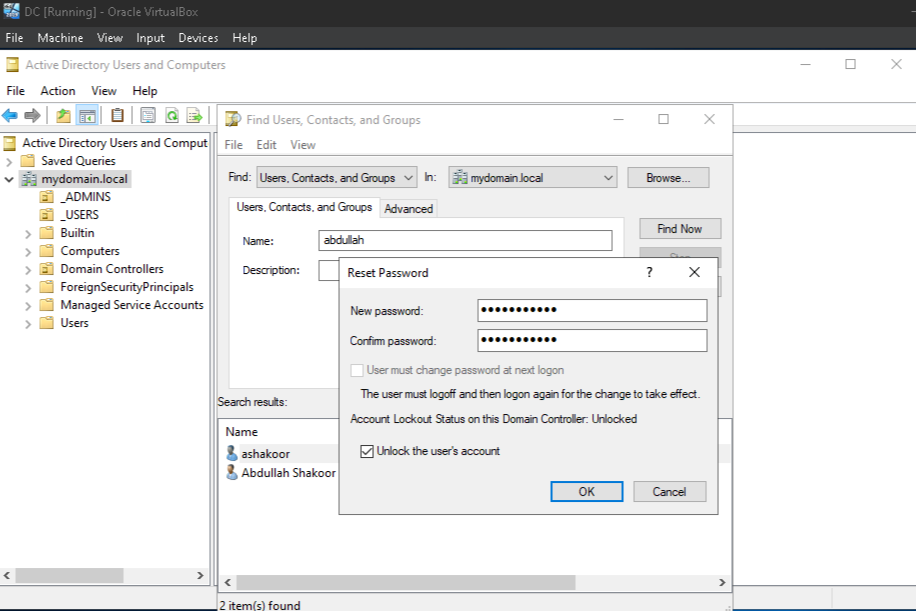This screenshot has height=611, width=916.
Task: Switch to the Advanced tab
Action: (x=408, y=209)
